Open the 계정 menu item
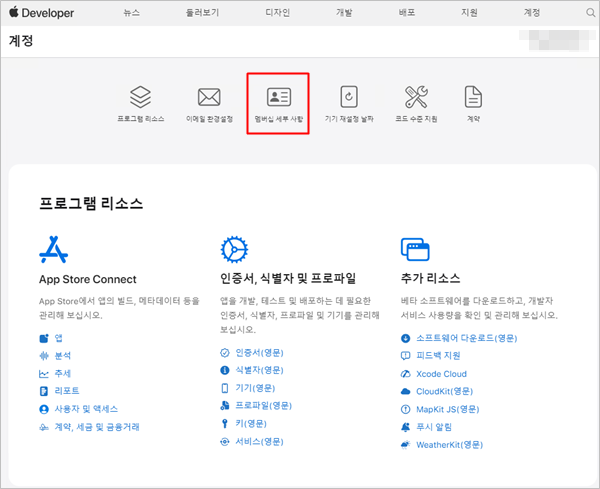The height and width of the screenshot is (489, 600). click(x=532, y=13)
